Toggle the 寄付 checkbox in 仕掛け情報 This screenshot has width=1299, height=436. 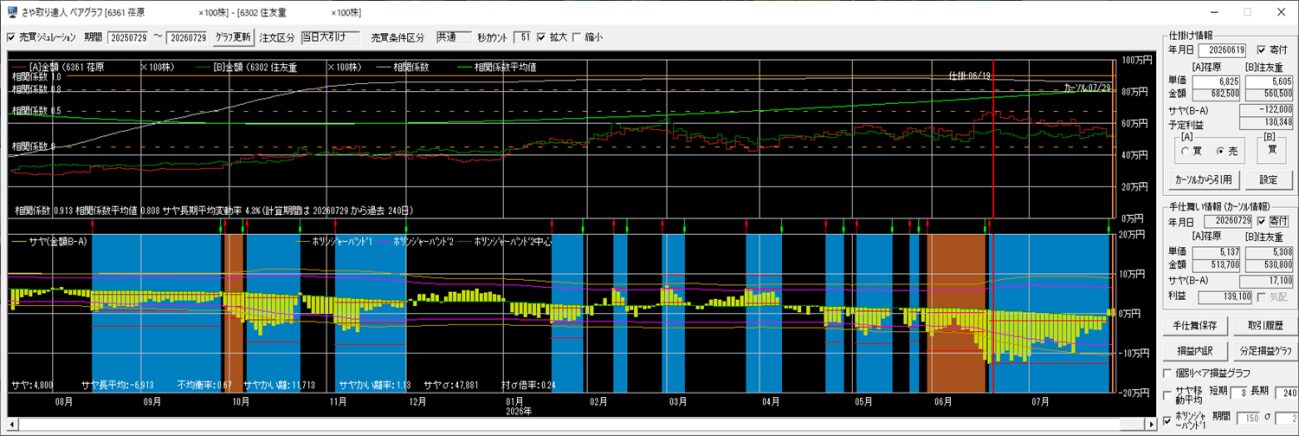pyautogui.click(x=1263, y=49)
